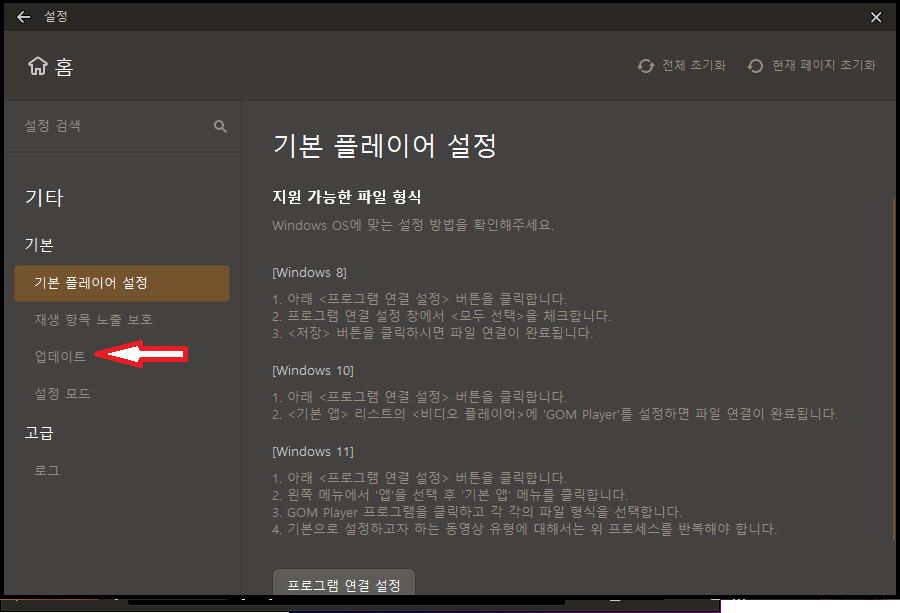Screen dimensions: 900x613
Task: Click the 설정 title text in title bar
Action: [x=56, y=17]
